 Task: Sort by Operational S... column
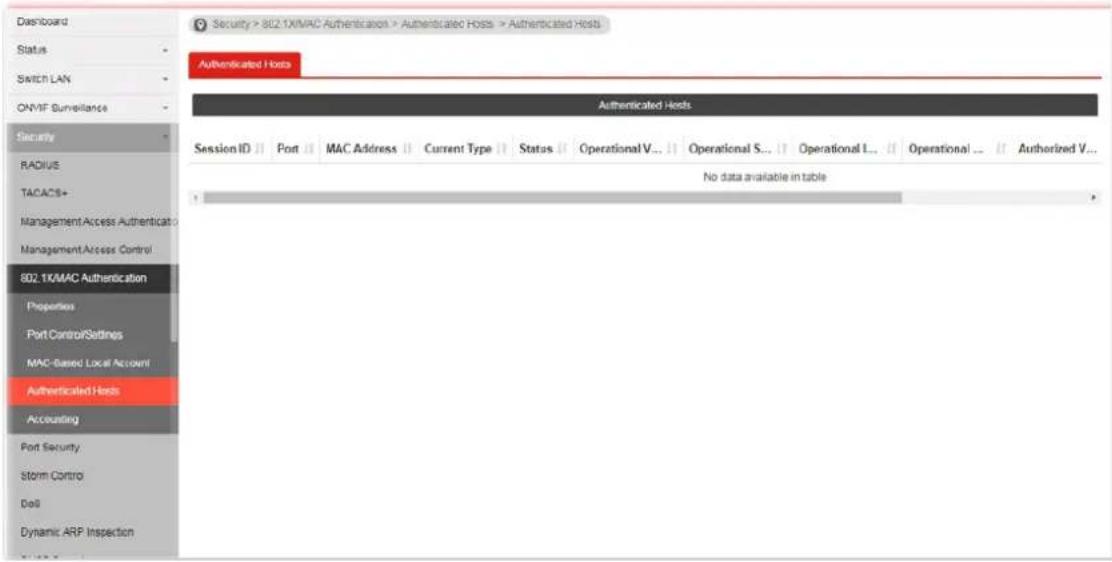pyautogui.click(x=738, y=150)
